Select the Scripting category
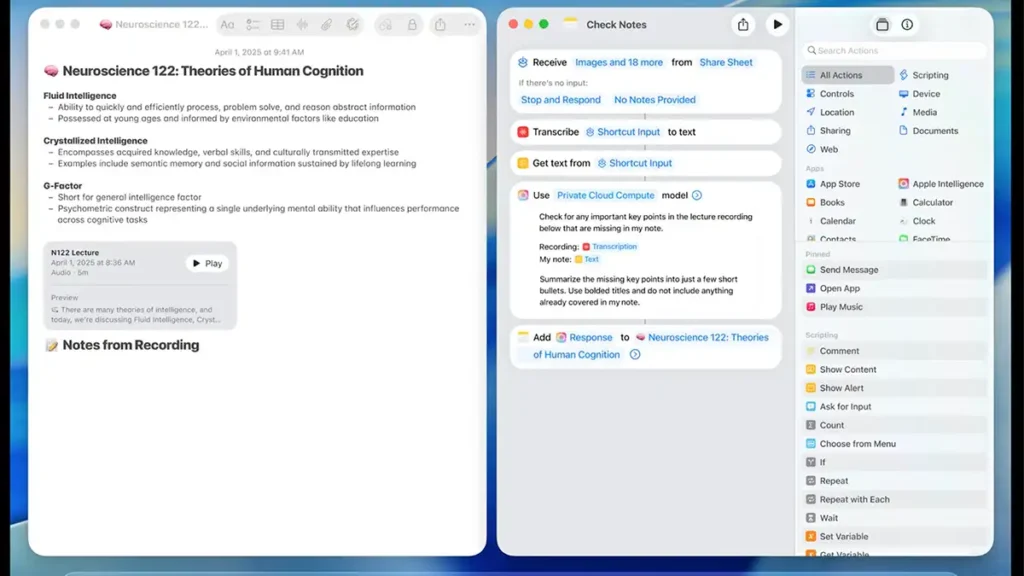This screenshot has width=1024, height=576. (x=929, y=75)
